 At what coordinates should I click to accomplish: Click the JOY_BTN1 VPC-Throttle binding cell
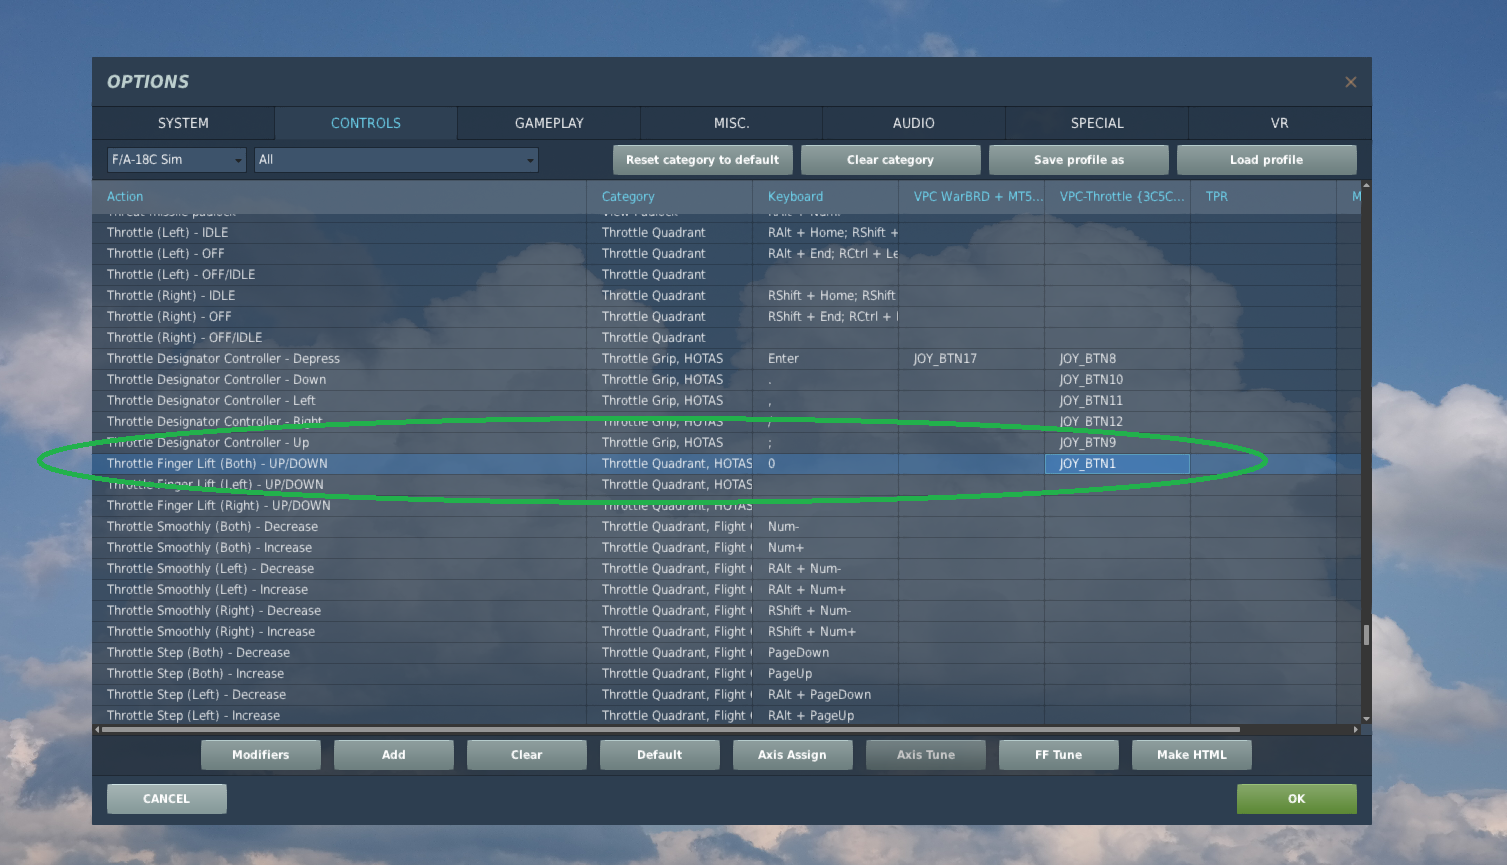pyautogui.click(x=1117, y=464)
